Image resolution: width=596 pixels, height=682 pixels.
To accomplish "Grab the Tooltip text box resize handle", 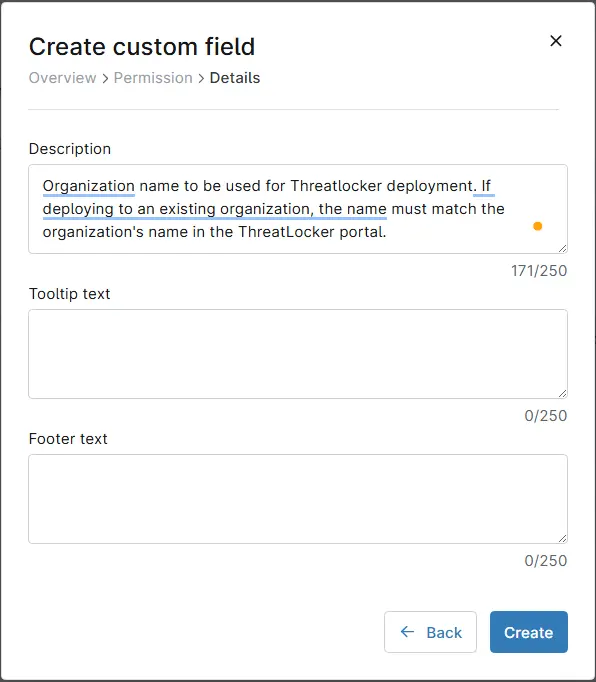I will coord(563,393).
